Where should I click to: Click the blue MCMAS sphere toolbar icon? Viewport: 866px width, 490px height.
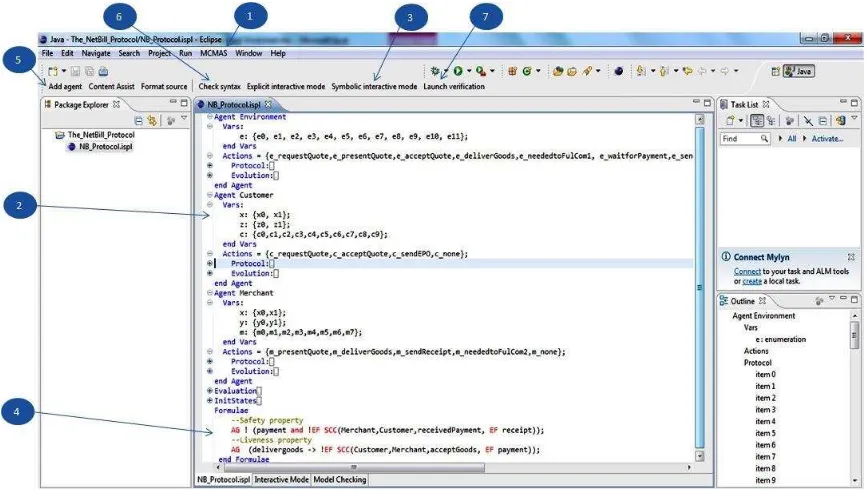(x=619, y=71)
